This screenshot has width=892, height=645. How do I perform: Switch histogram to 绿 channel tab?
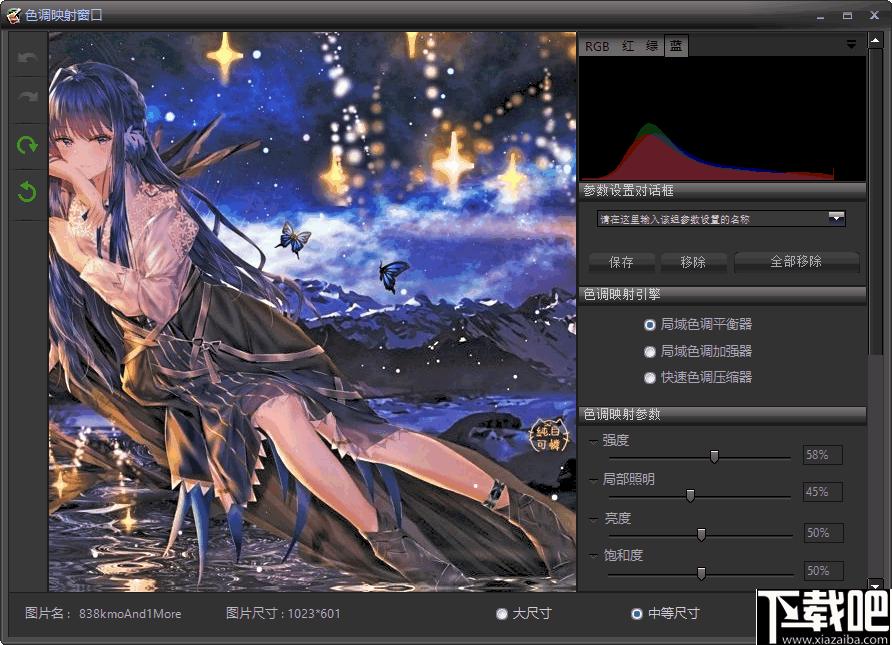point(652,46)
